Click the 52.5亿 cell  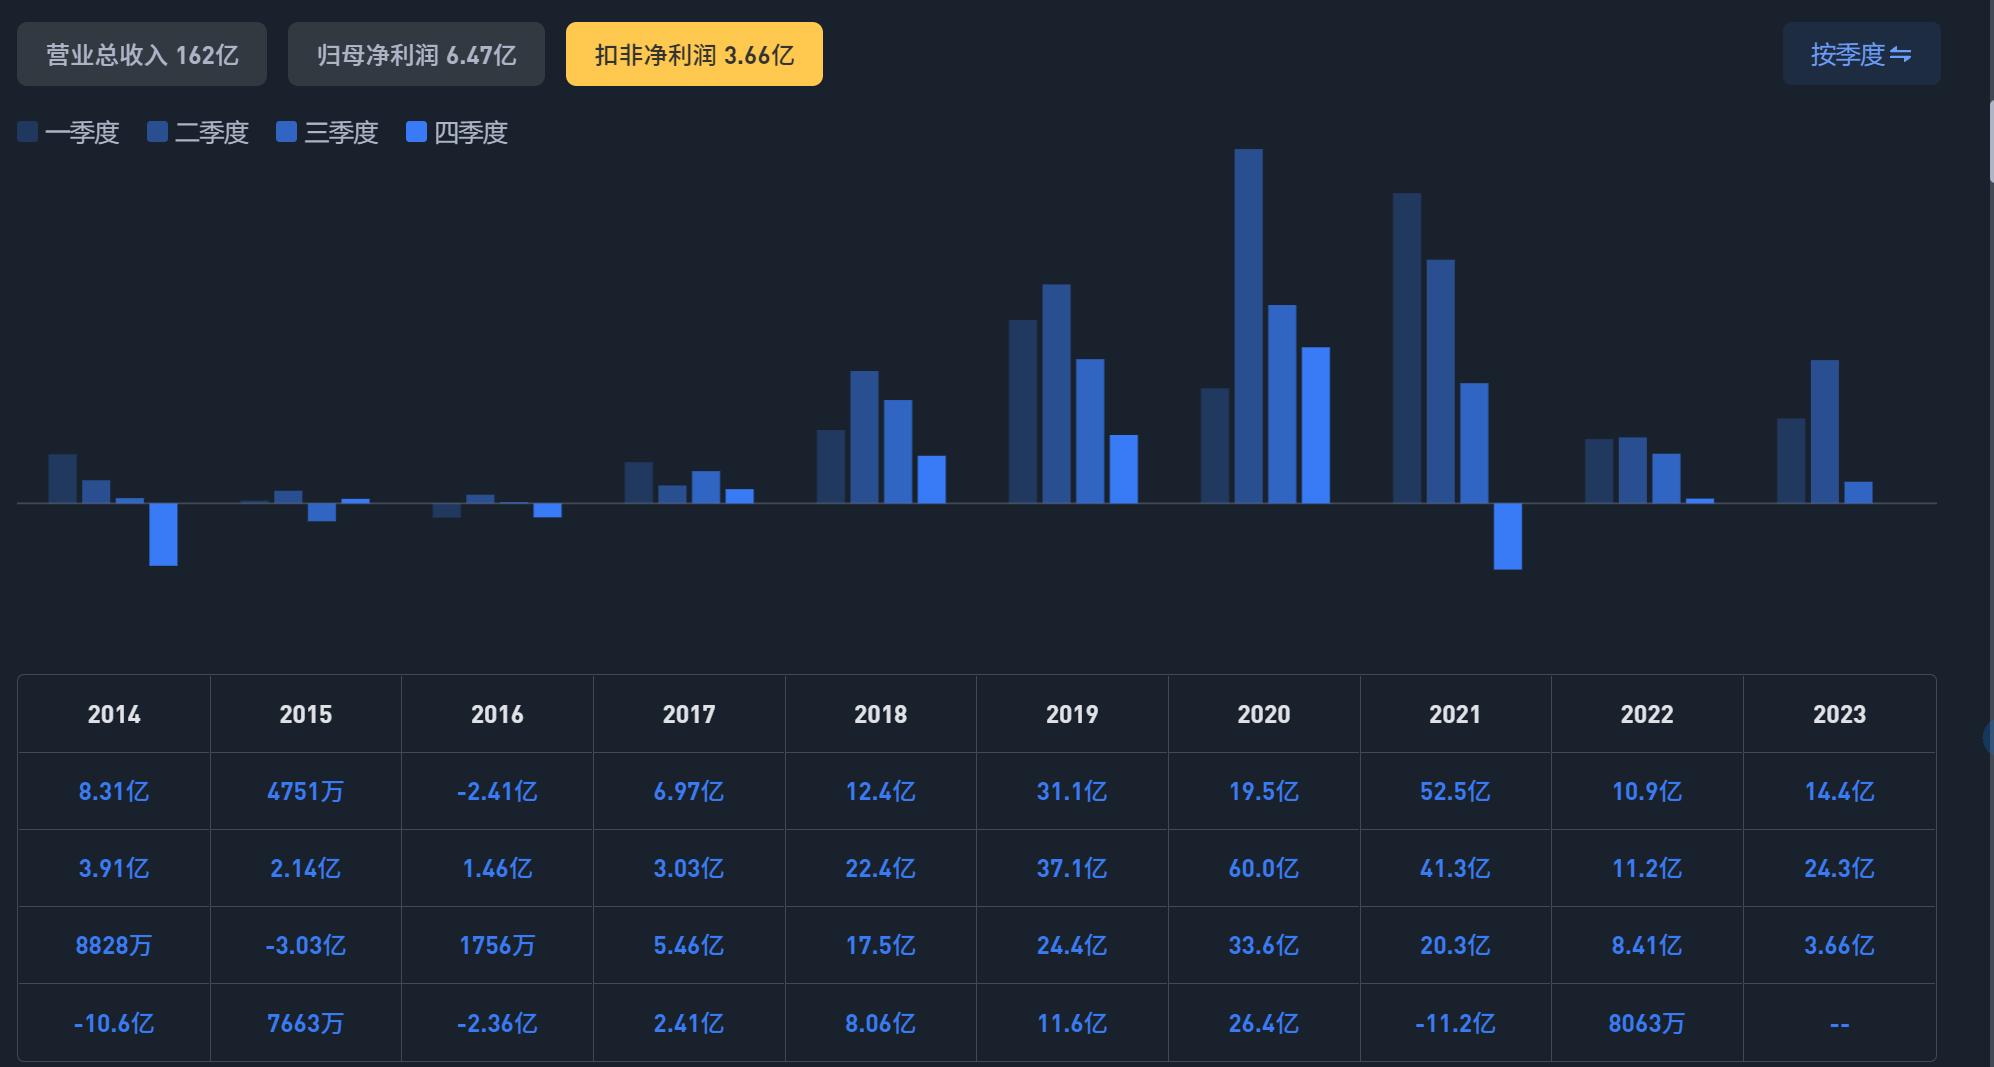[1455, 791]
